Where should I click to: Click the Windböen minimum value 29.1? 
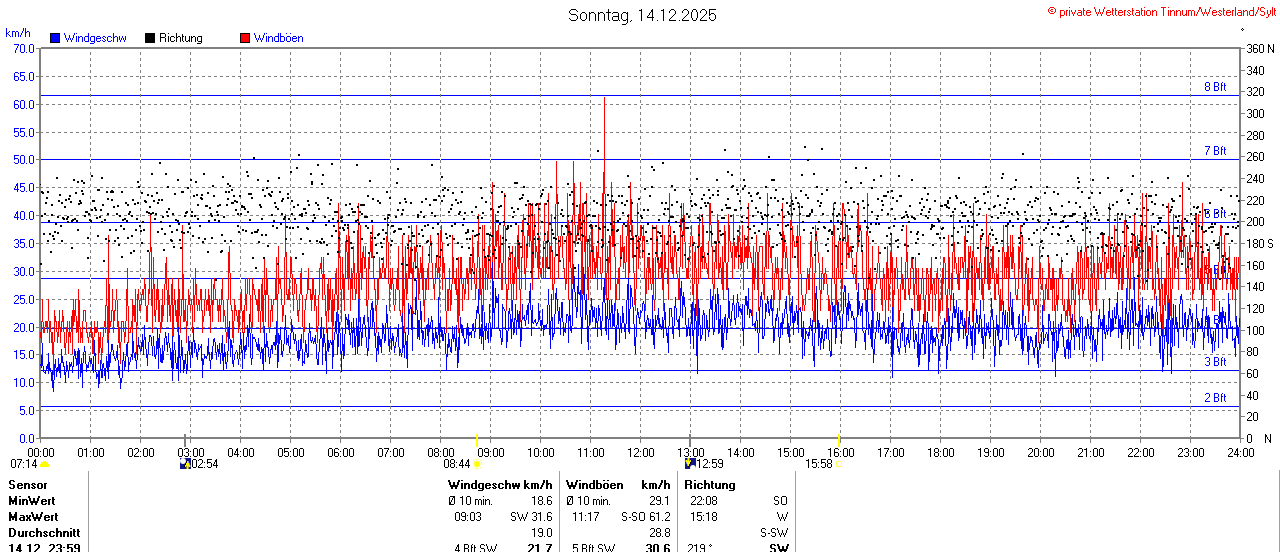[x=659, y=501]
